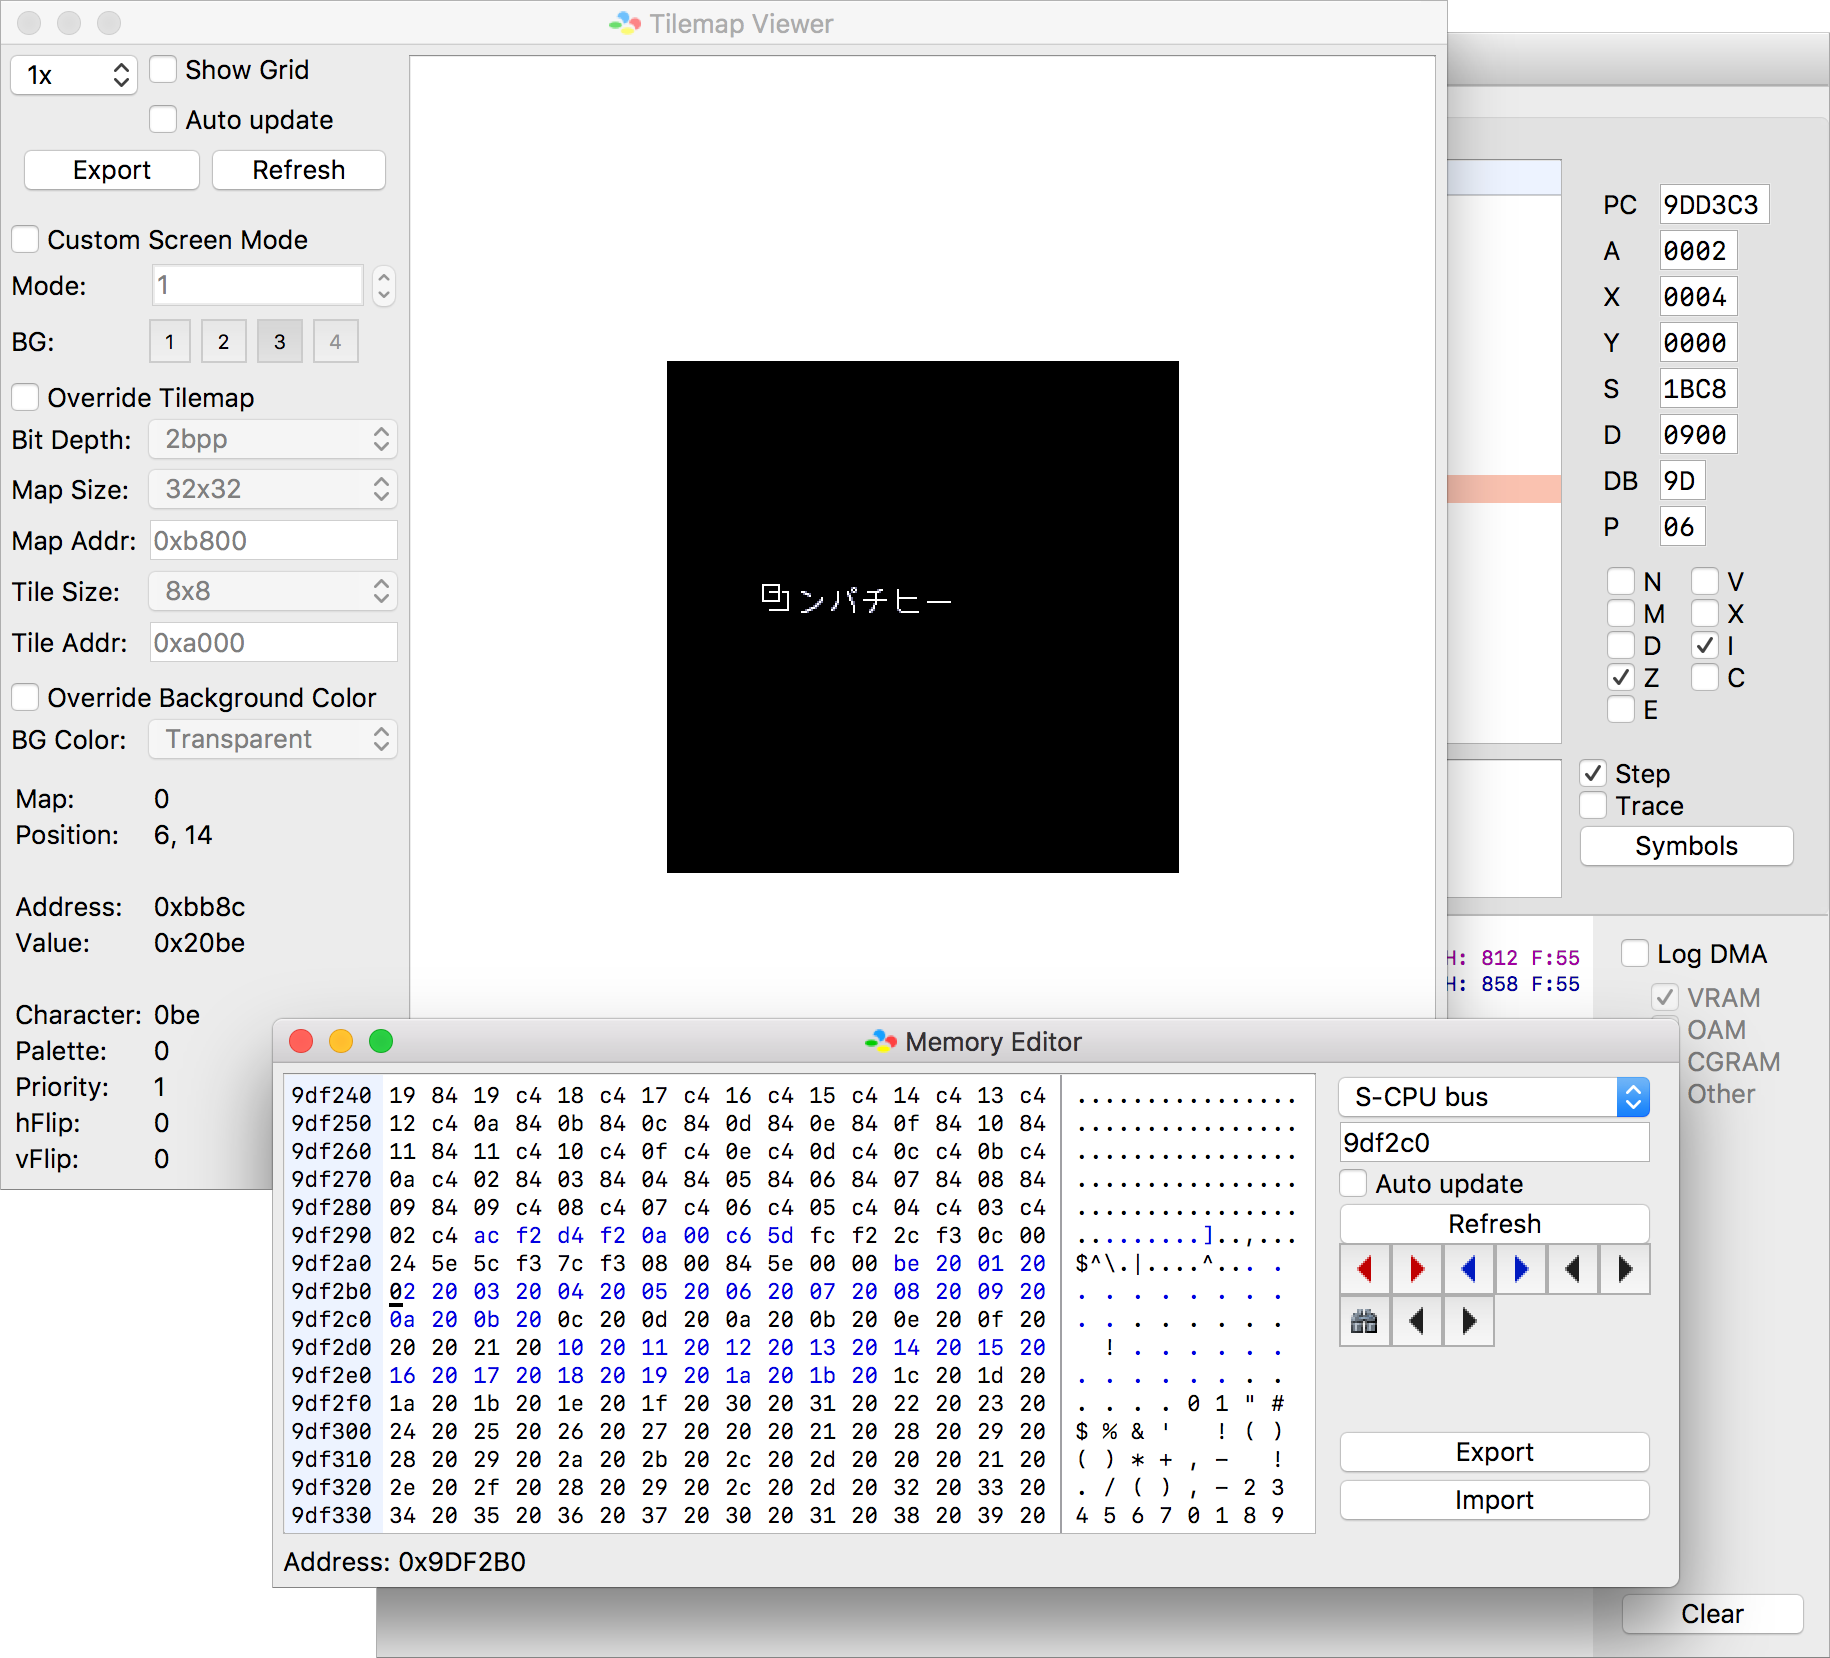The width and height of the screenshot is (1830, 1658).
Task: Toggle the I flag checkbox
Action: [x=1705, y=646]
